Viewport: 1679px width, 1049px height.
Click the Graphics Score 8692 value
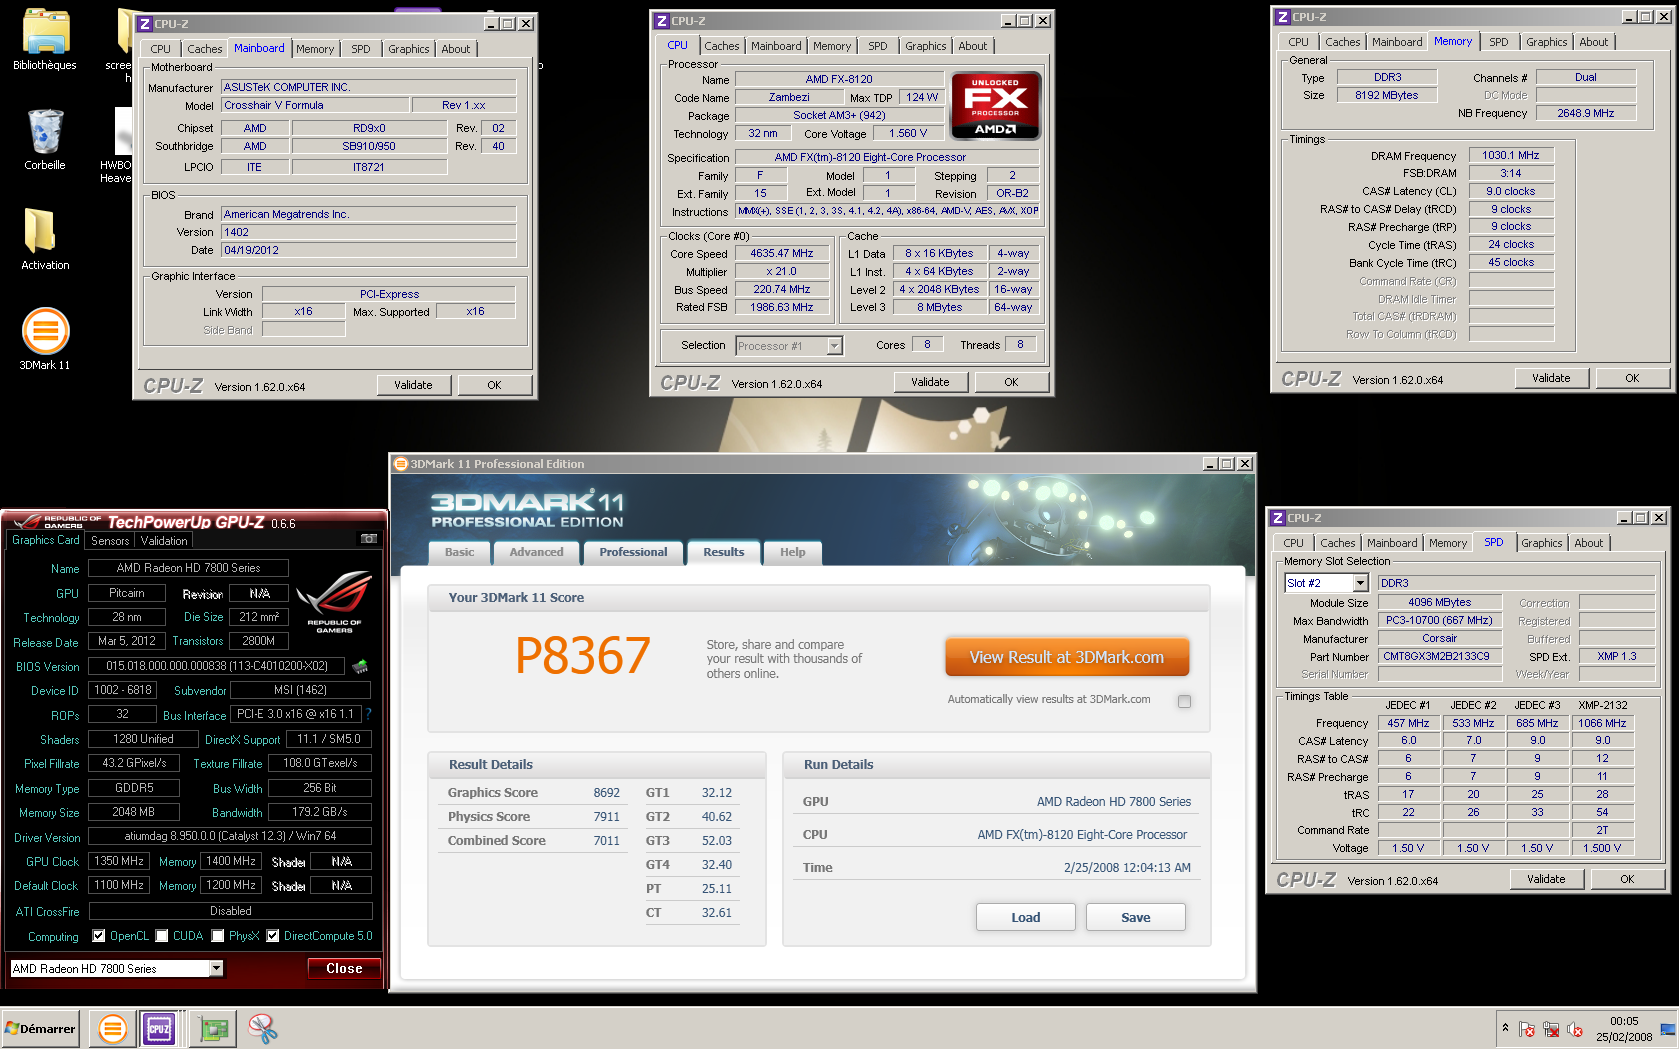point(607,792)
